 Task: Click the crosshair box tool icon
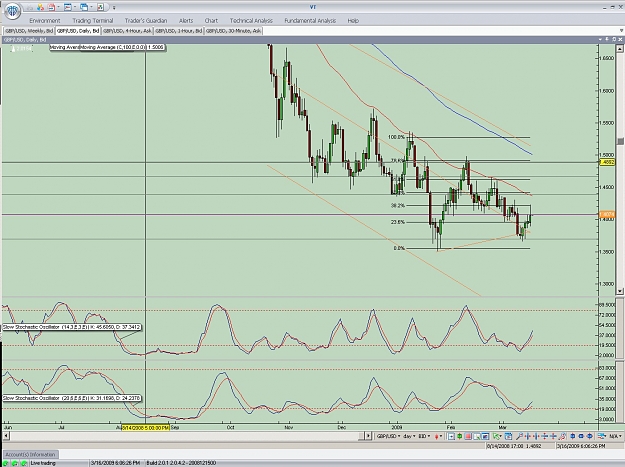click(451, 437)
